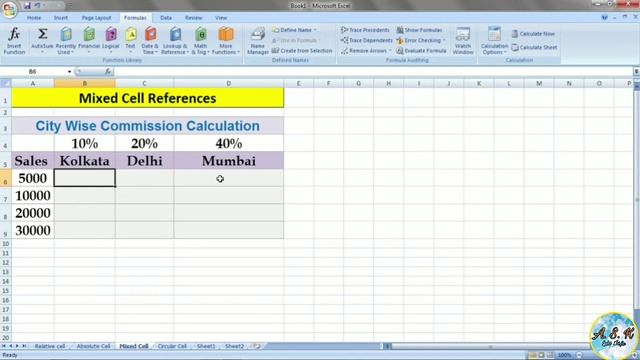Click Evaluate Formula
The height and width of the screenshot is (360, 640).
pos(421,51)
